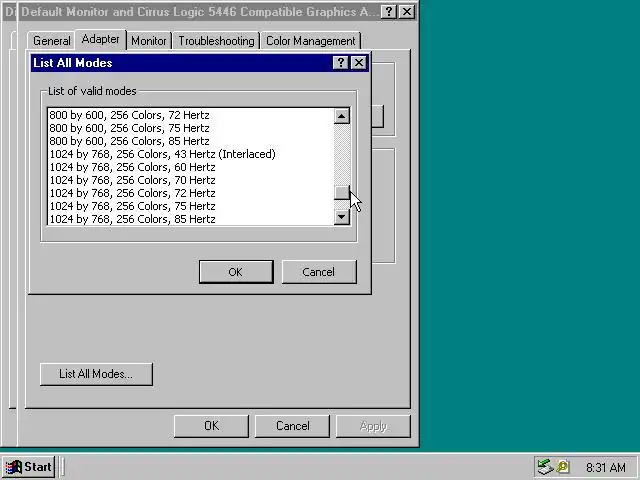Confirm with OK in List All Modes dialog
640x480 pixels.
[x=236, y=272]
